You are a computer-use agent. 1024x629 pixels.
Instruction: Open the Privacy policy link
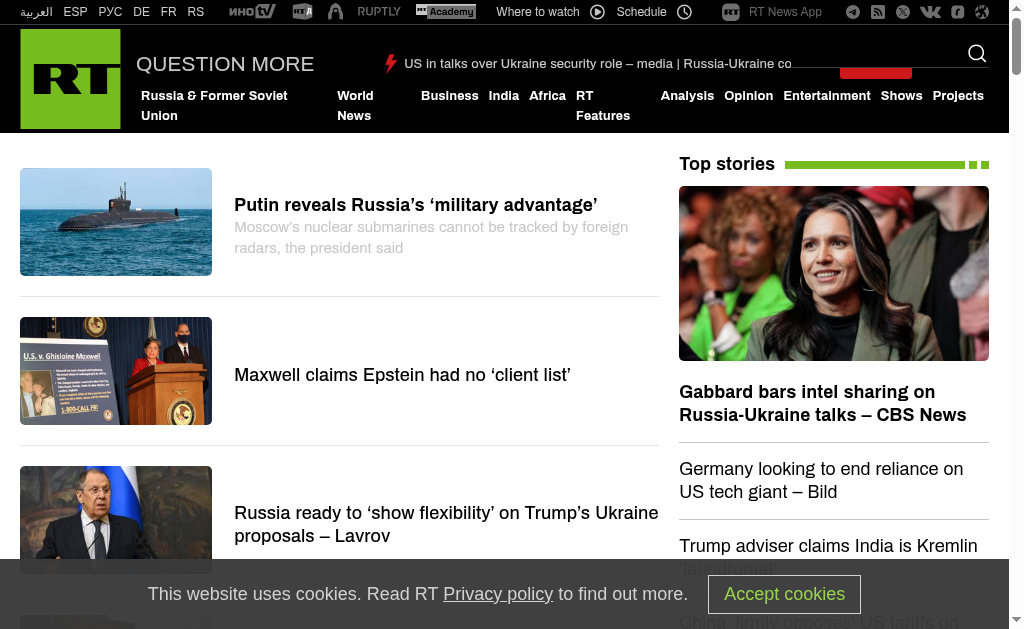tap(498, 594)
